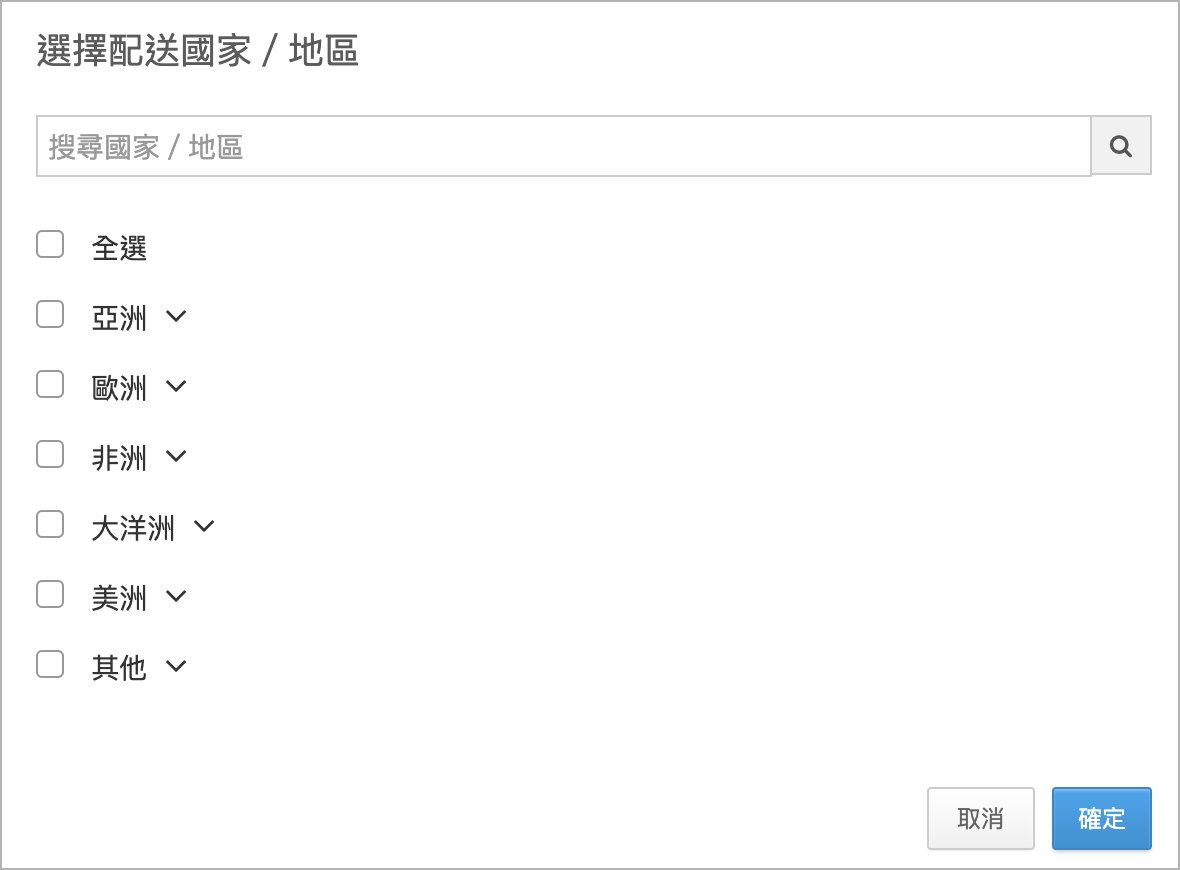Image resolution: width=1180 pixels, height=870 pixels.
Task: Click the 取消 button
Action: [x=980, y=819]
